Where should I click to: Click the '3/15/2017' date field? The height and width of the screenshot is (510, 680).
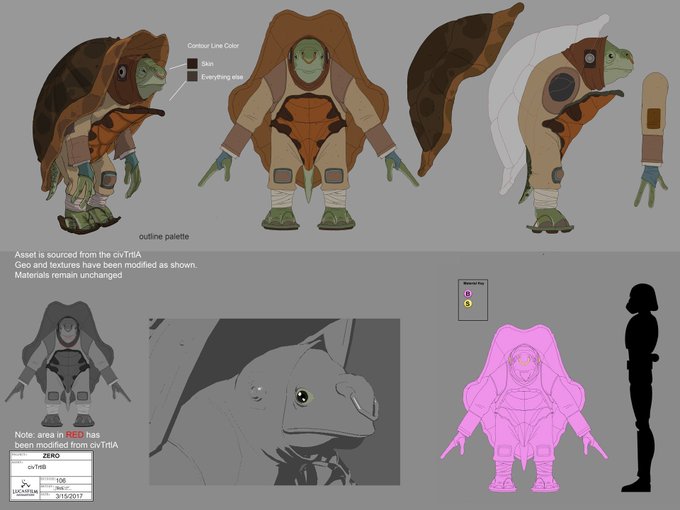(x=69, y=496)
